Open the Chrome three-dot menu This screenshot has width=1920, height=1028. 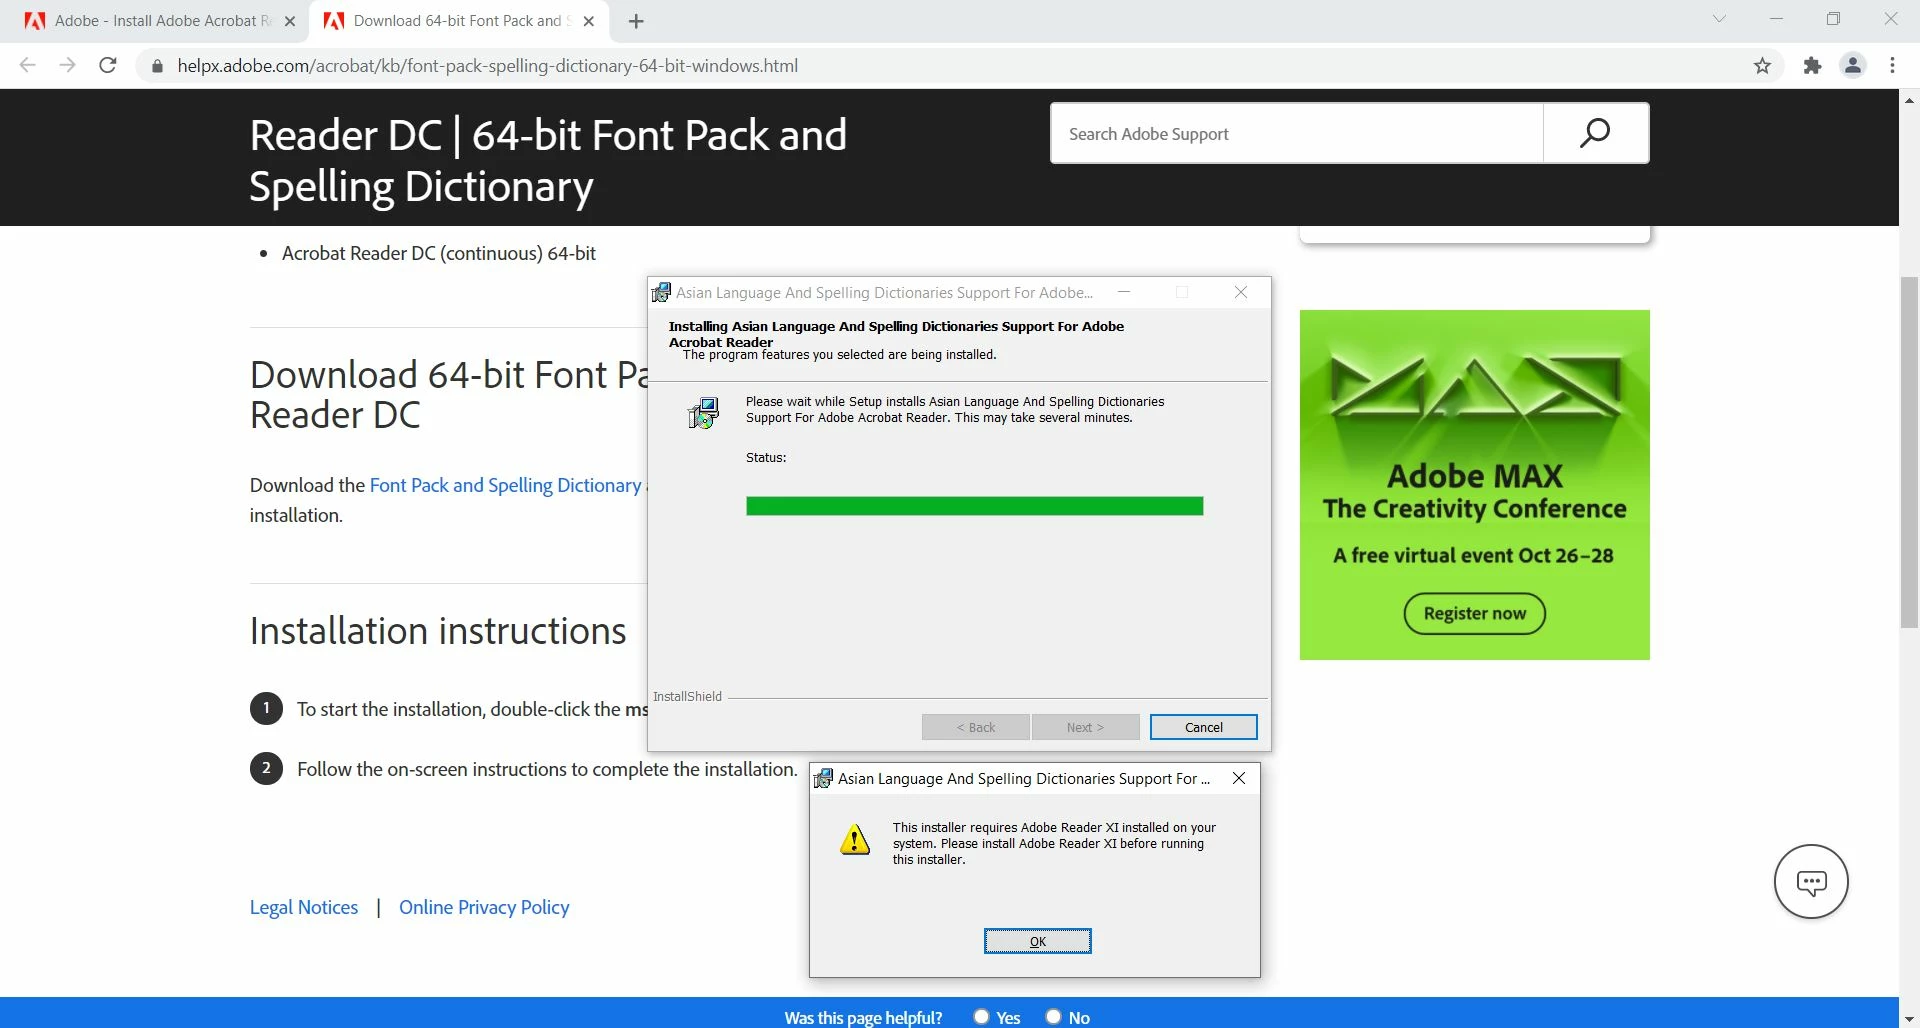point(1892,66)
